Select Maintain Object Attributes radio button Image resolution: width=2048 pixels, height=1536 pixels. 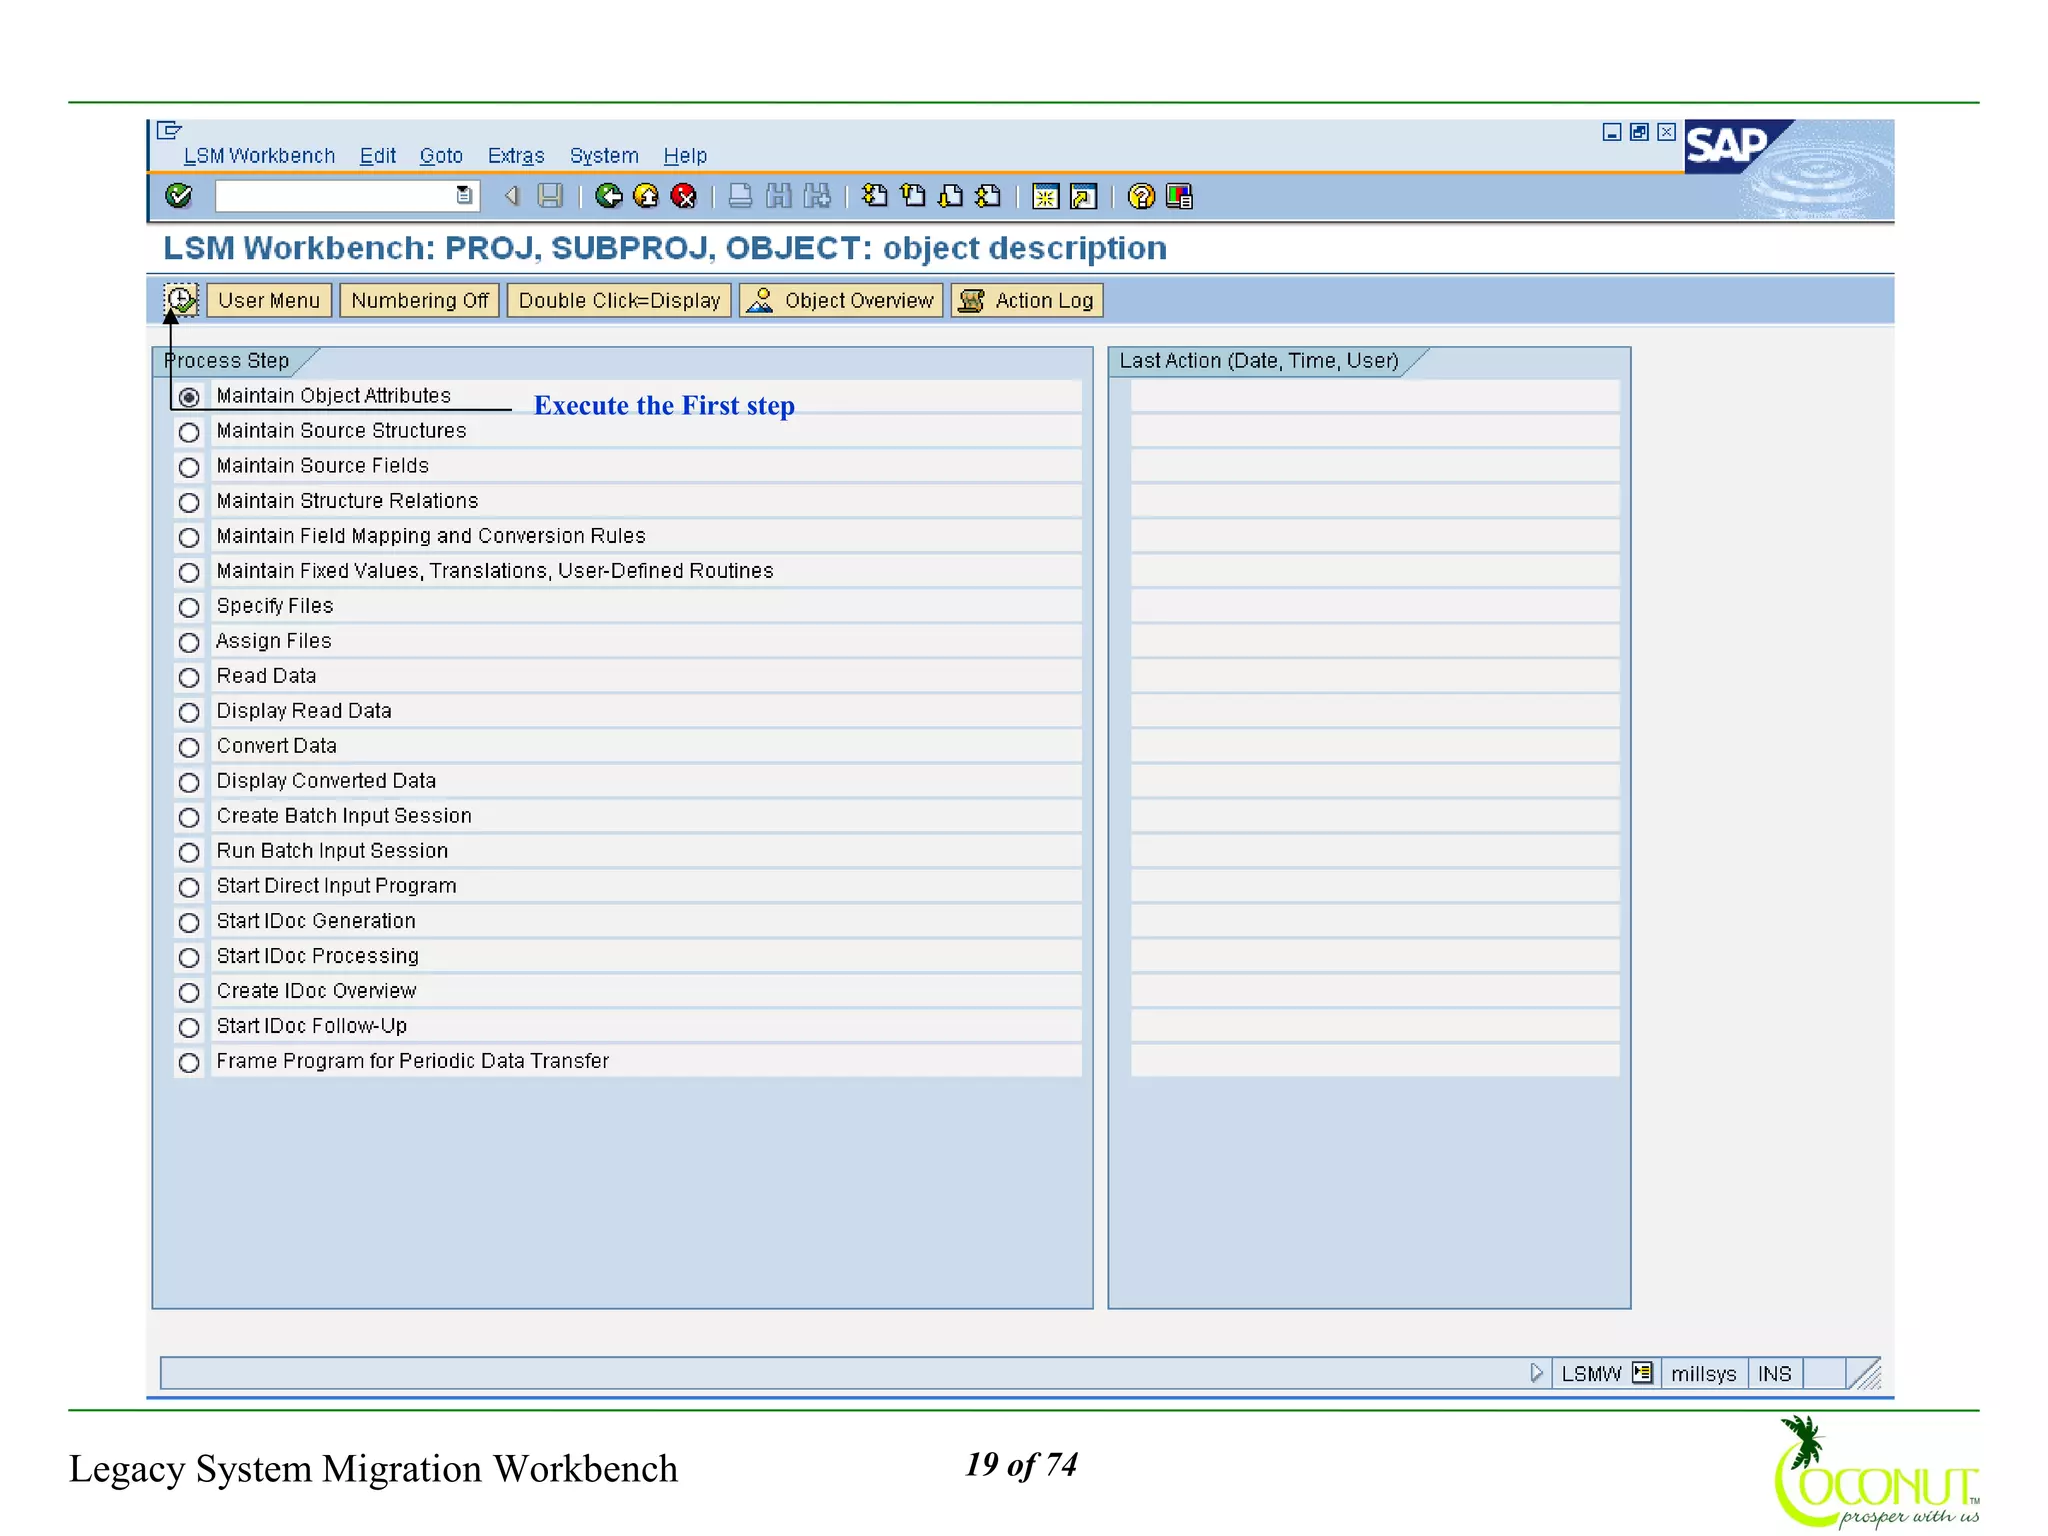tap(189, 397)
